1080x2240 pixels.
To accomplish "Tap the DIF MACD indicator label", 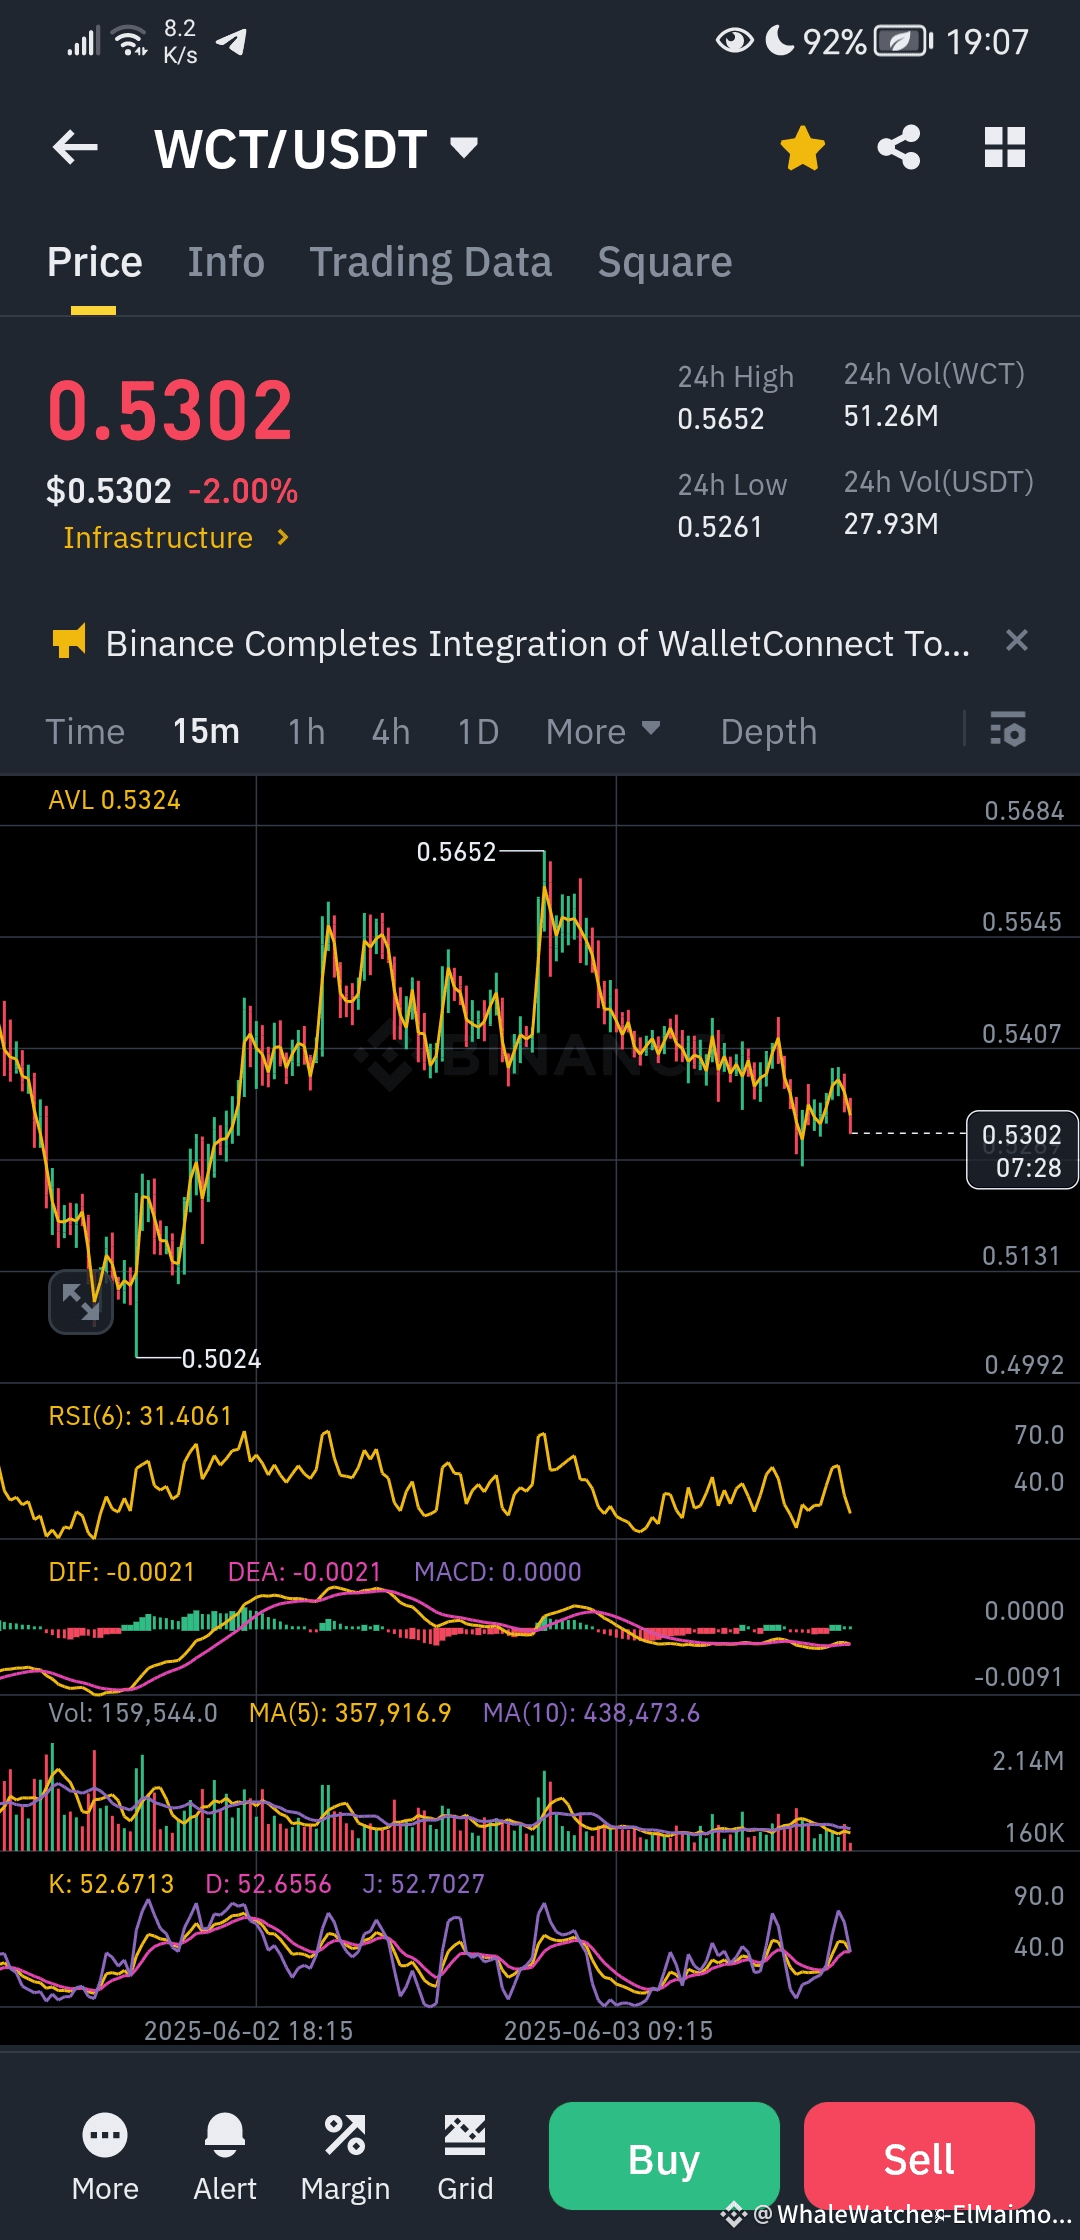I will 121,1572.
